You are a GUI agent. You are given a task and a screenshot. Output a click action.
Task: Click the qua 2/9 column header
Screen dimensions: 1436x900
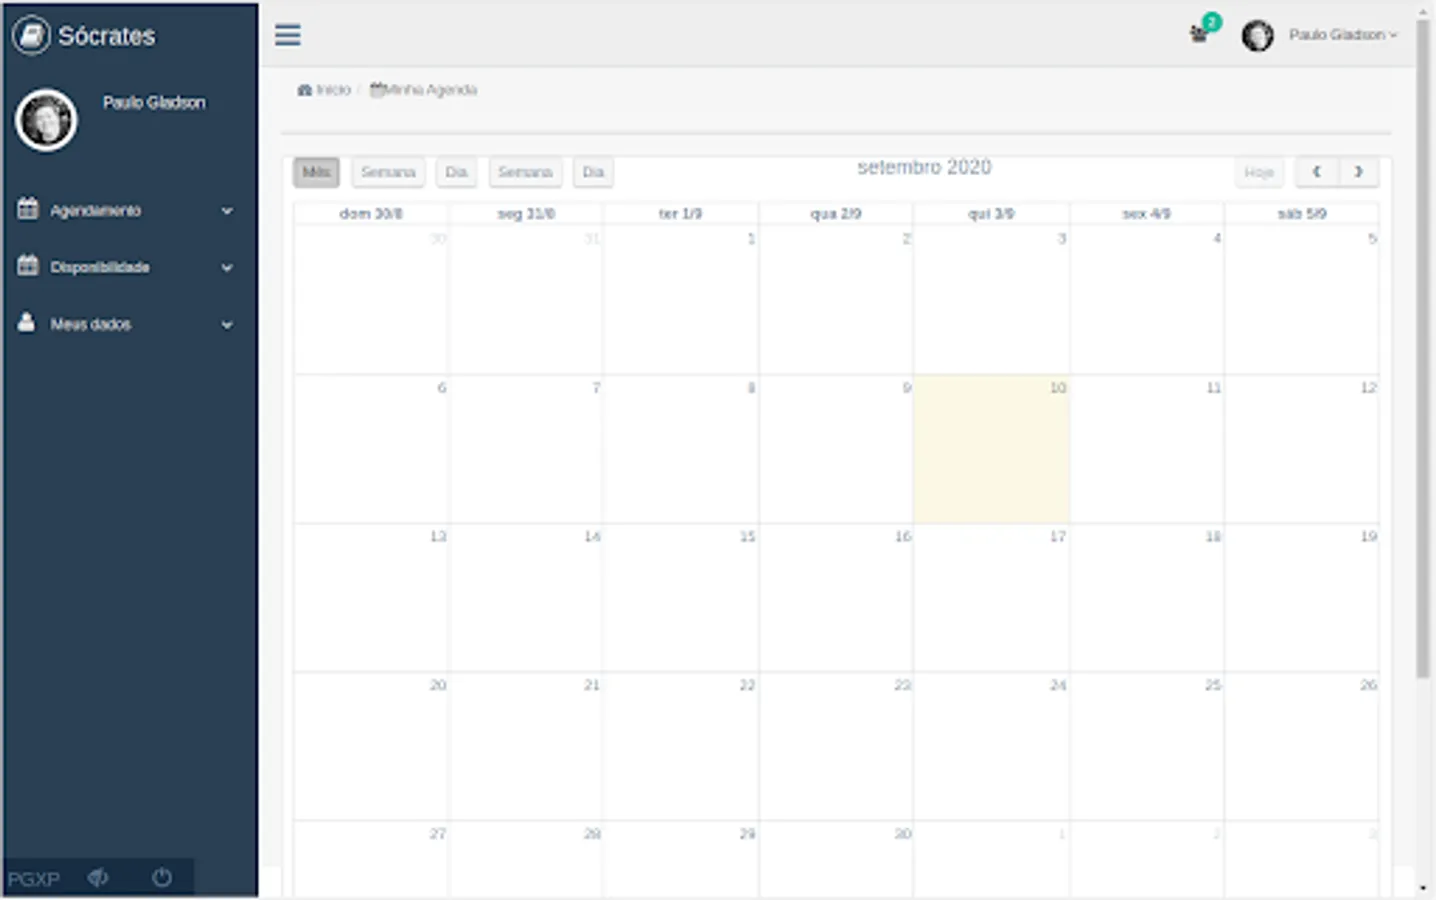click(836, 213)
